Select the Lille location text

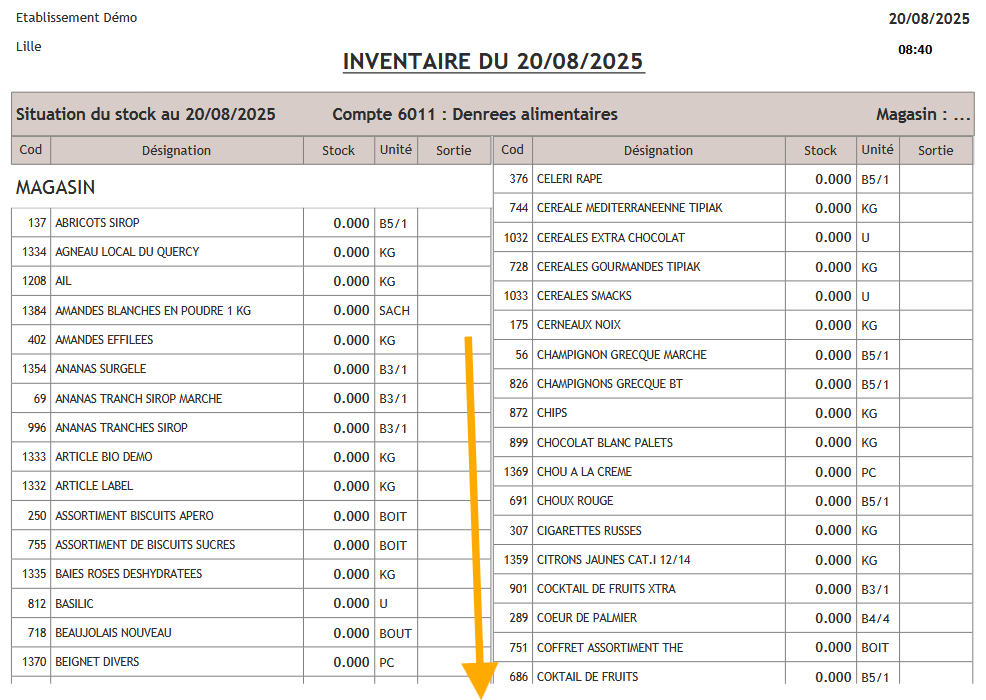click(x=29, y=47)
